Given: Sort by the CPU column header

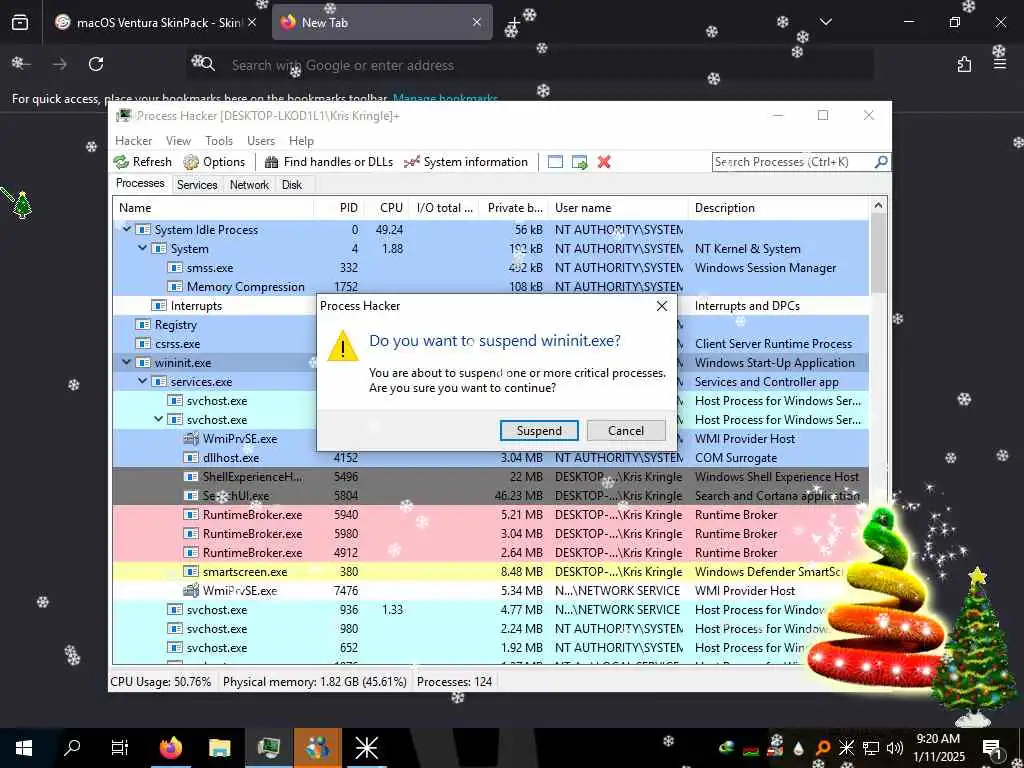Looking at the screenshot, I should click(387, 208).
